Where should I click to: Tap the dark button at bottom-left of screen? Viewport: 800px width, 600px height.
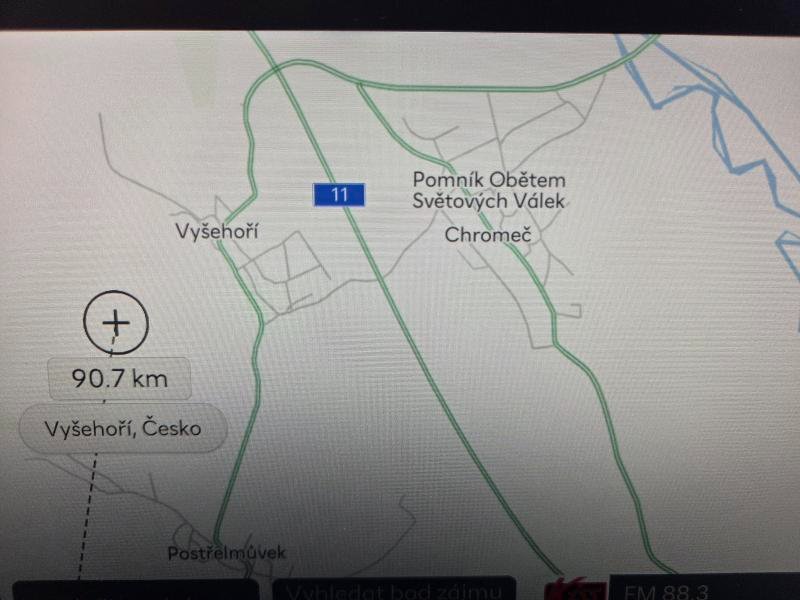click(x=136, y=589)
